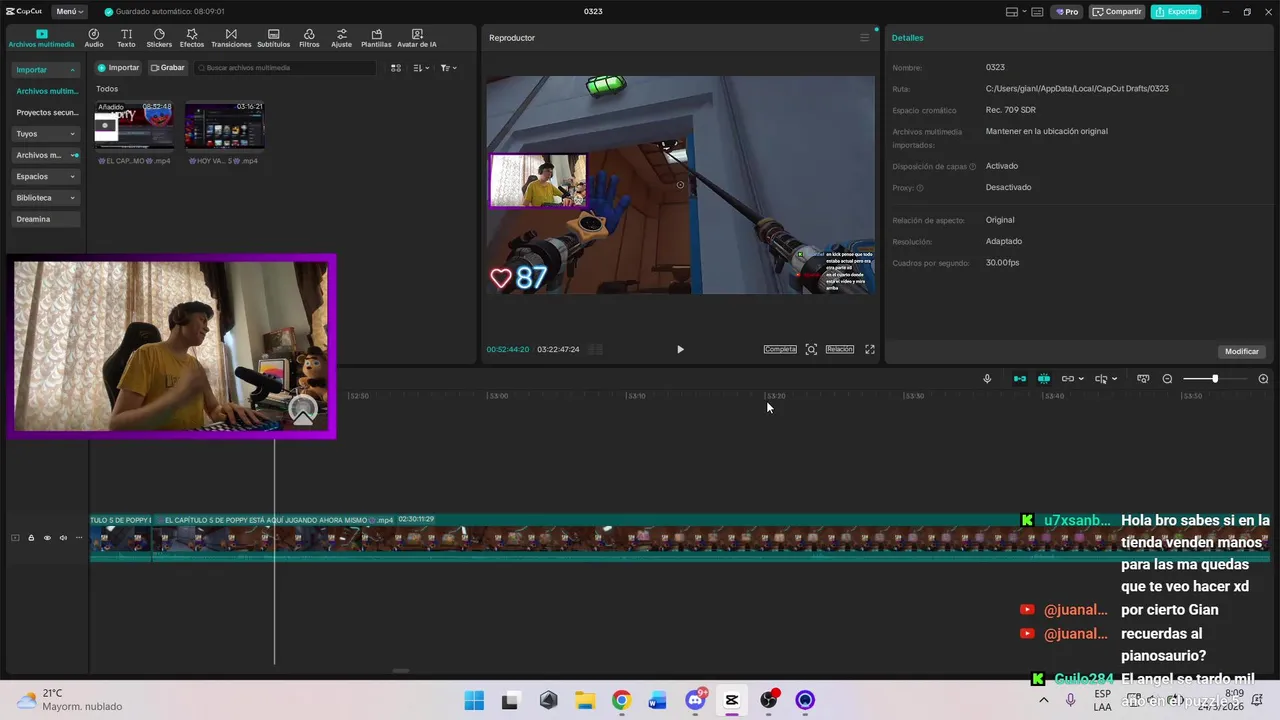Open the Reproductor panel options menu

865,38
